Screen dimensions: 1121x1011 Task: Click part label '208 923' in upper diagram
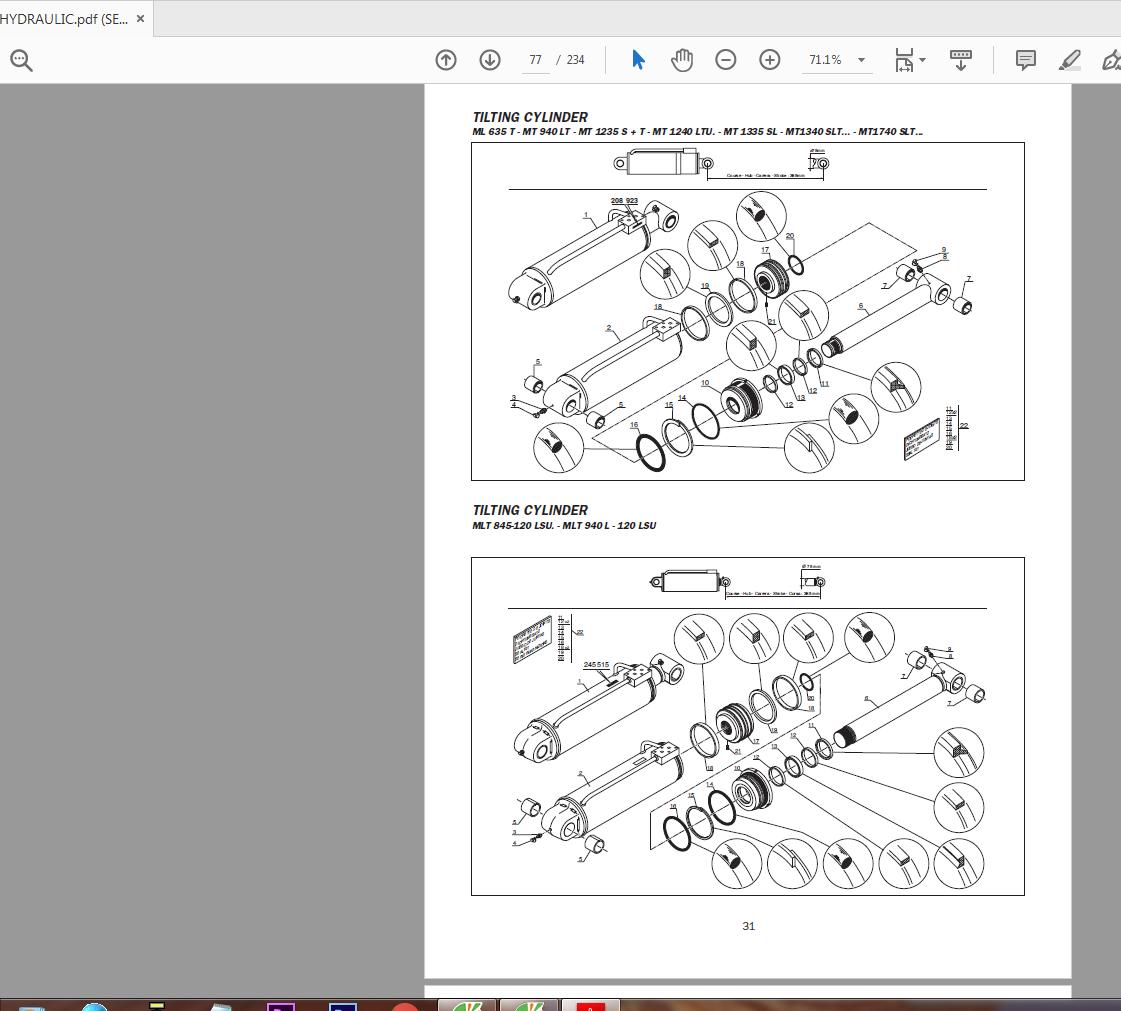[x=624, y=201]
